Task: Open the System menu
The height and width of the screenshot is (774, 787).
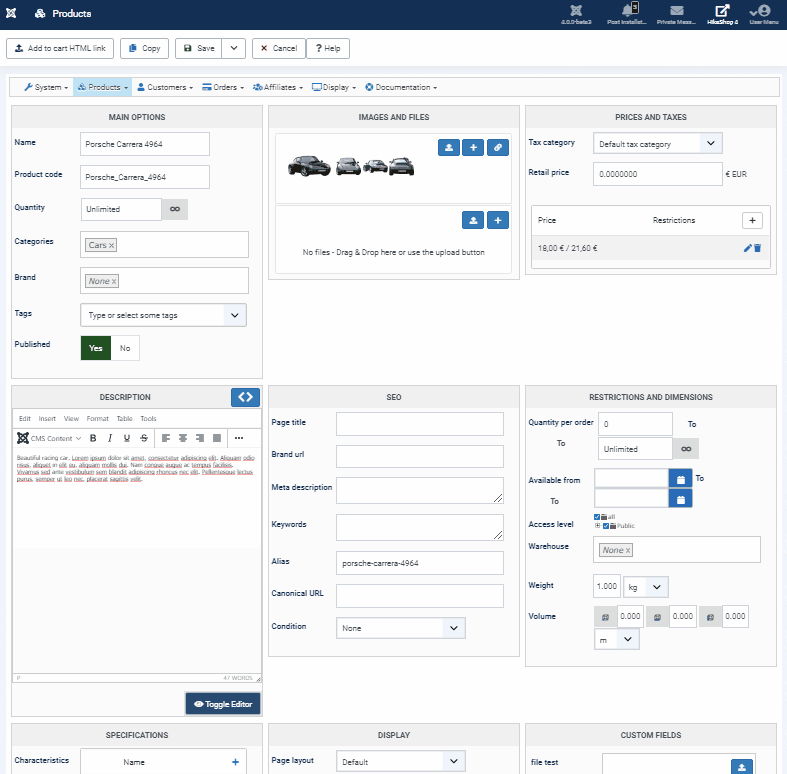Action: coord(46,87)
